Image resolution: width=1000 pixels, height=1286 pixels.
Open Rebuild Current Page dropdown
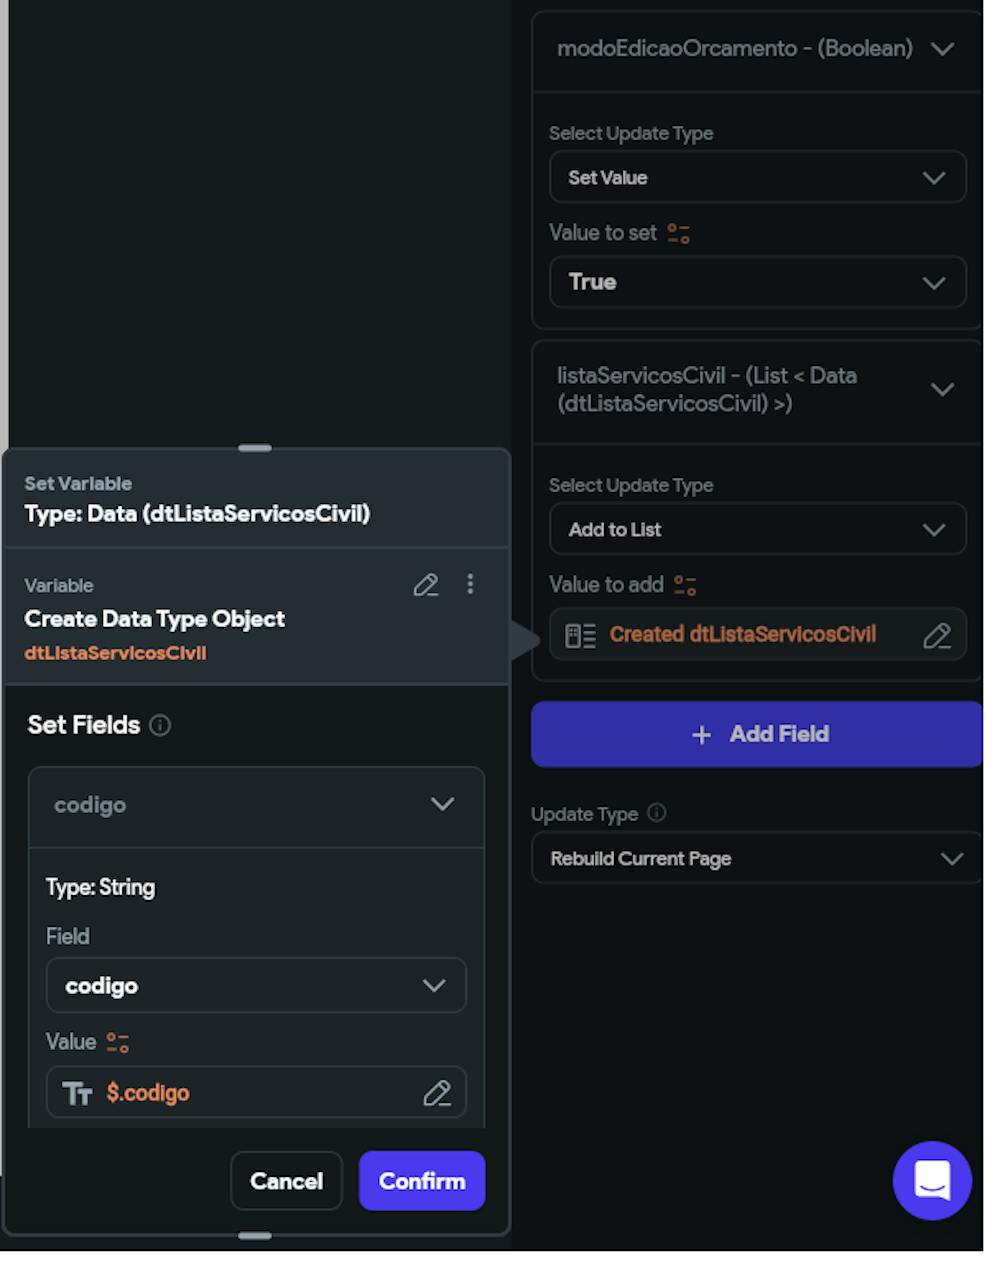coord(757,858)
